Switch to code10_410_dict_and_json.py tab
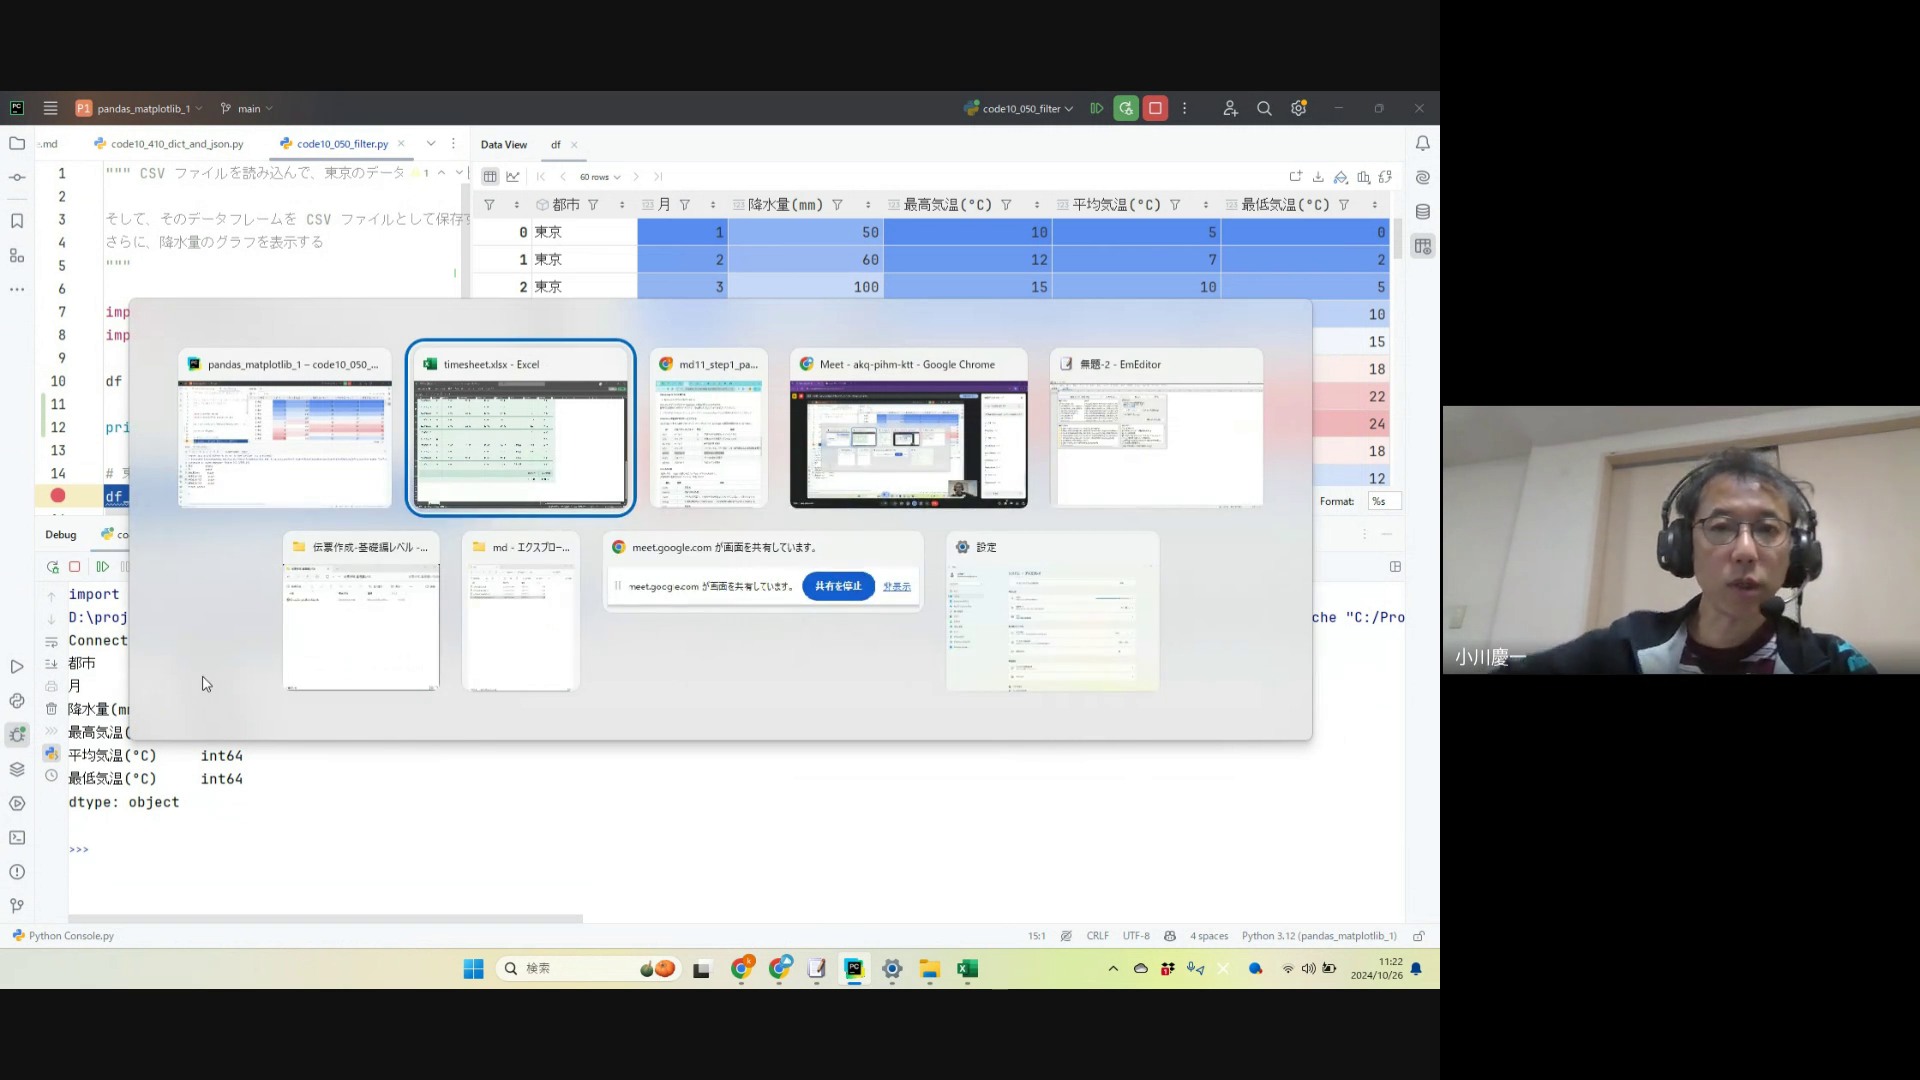The image size is (1920, 1080). (x=176, y=144)
